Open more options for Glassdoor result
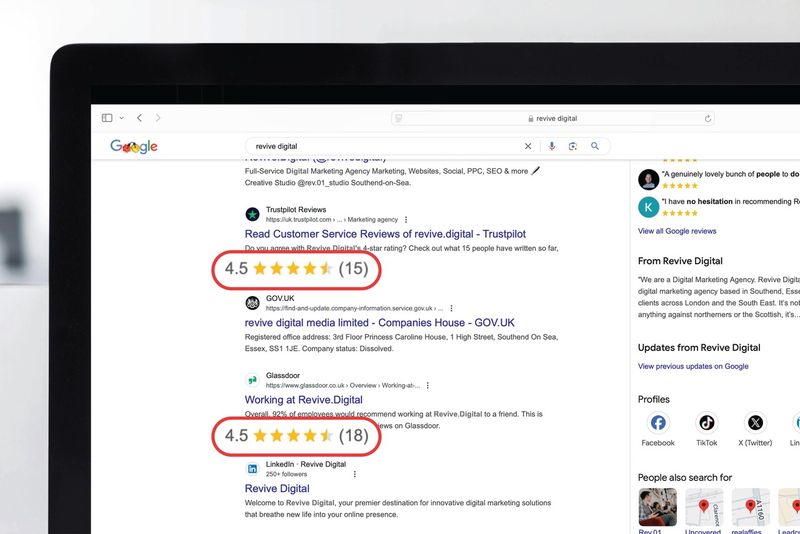The height and width of the screenshot is (534, 800). tap(428, 386)
